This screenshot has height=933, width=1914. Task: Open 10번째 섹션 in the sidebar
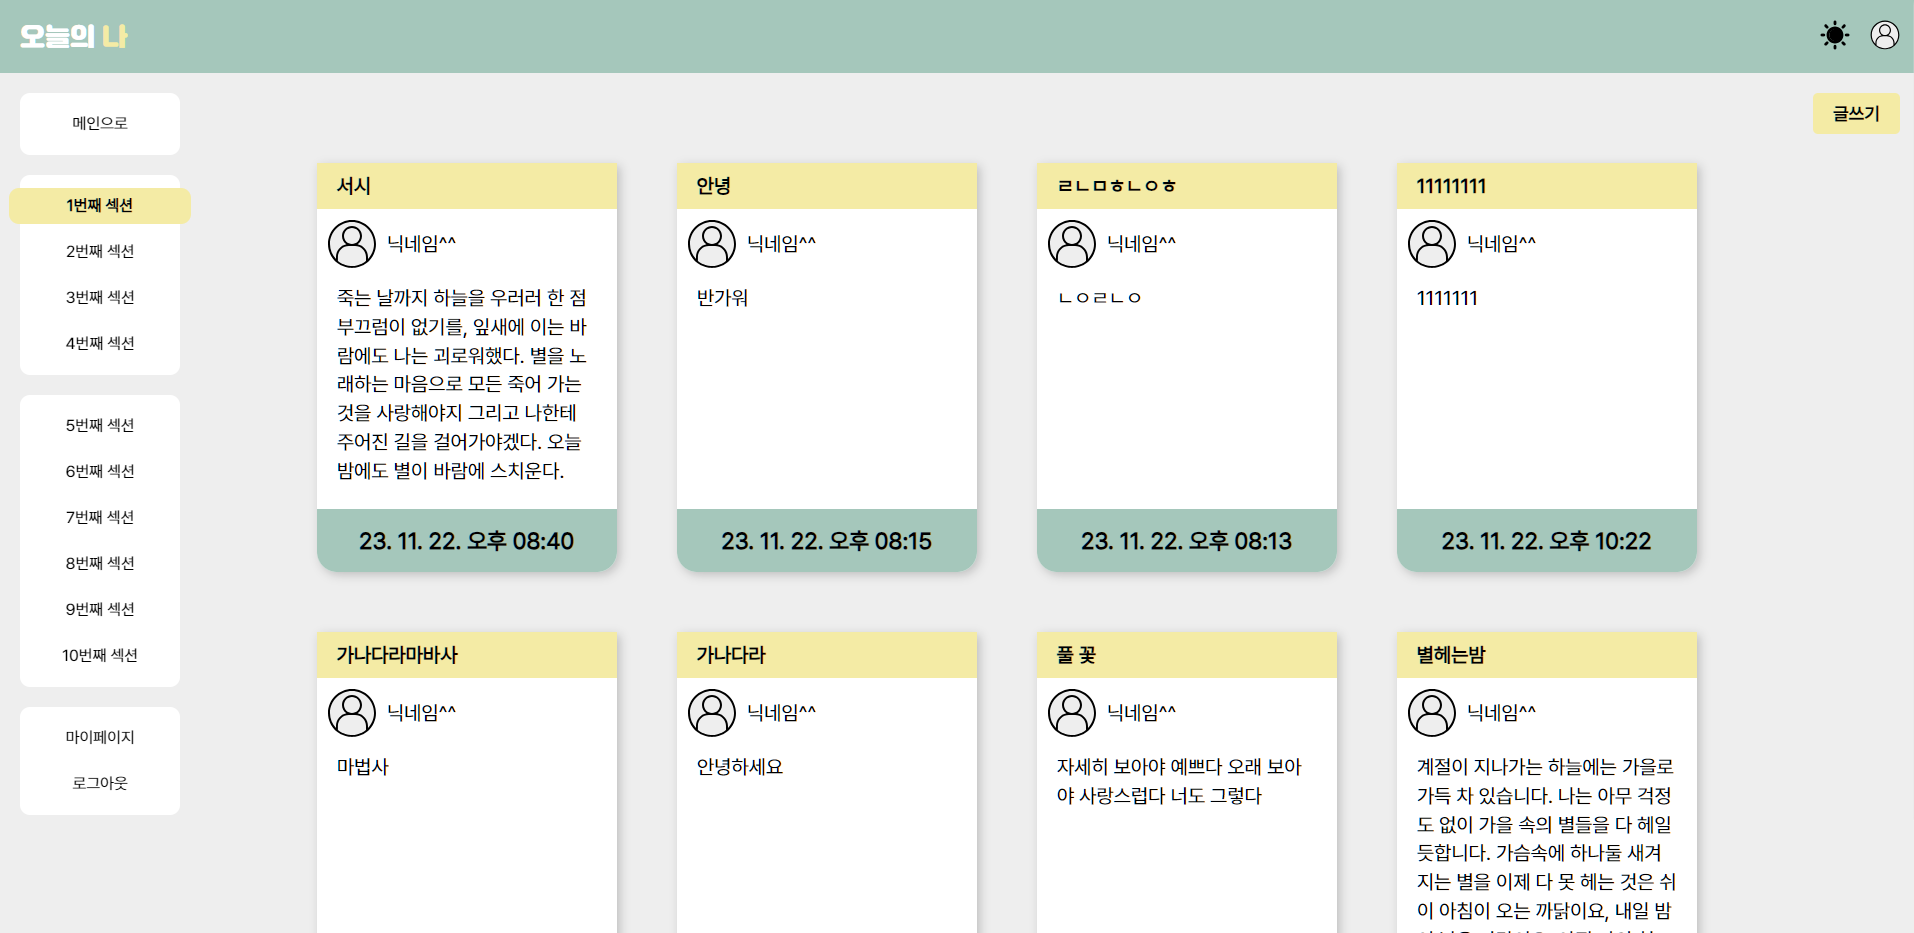click(100, 655)
